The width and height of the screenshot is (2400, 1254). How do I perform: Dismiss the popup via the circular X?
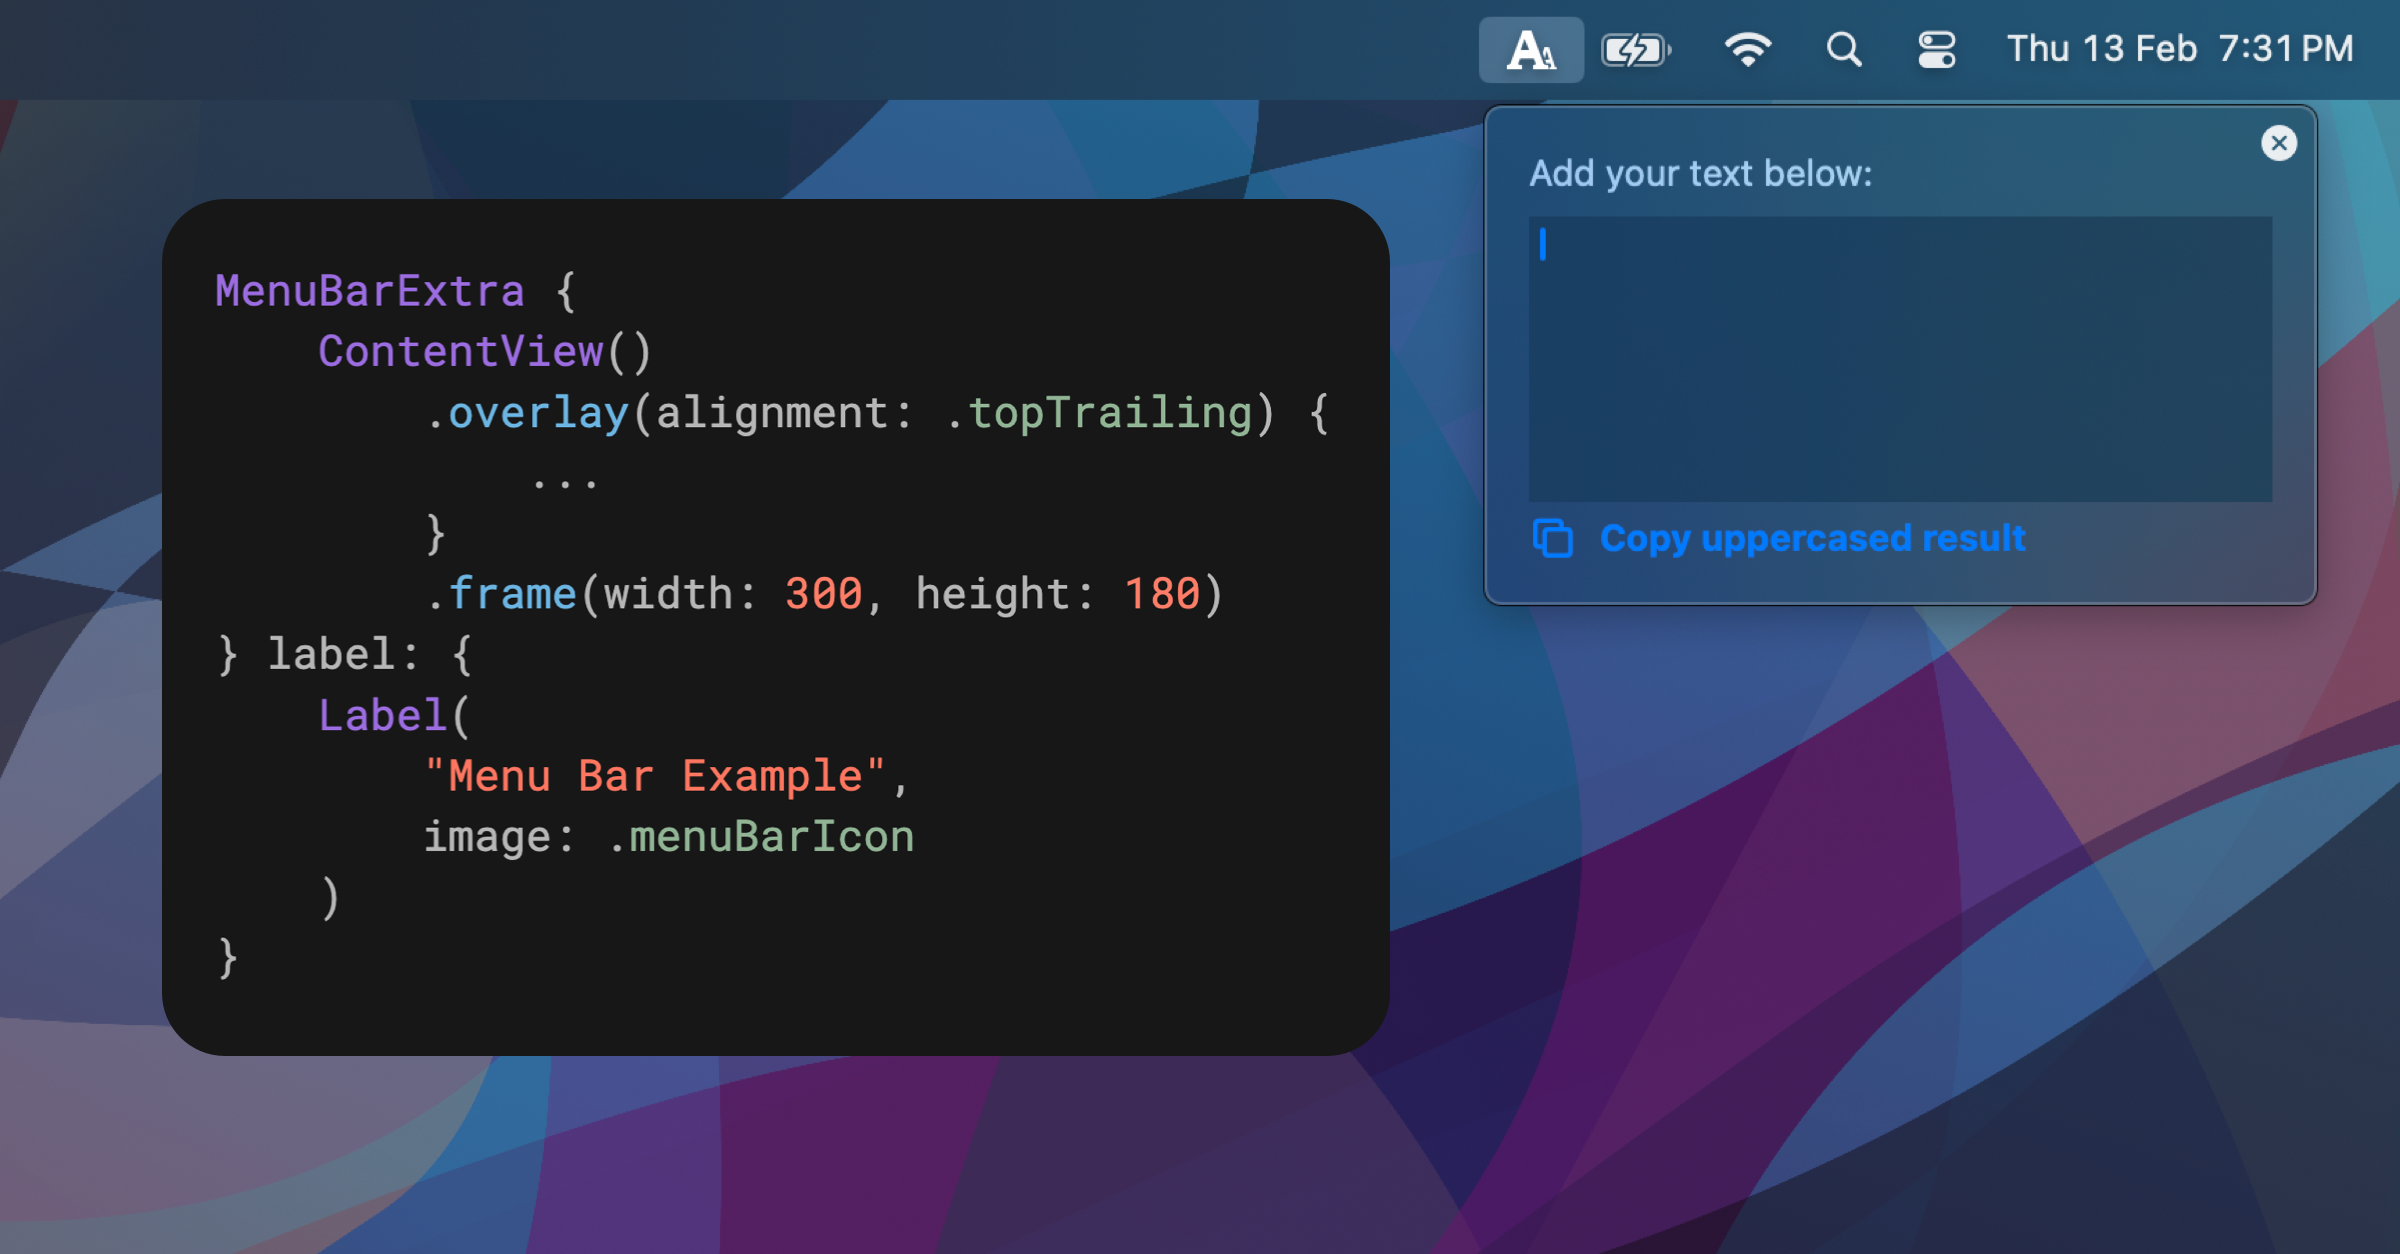[2279, 143]
